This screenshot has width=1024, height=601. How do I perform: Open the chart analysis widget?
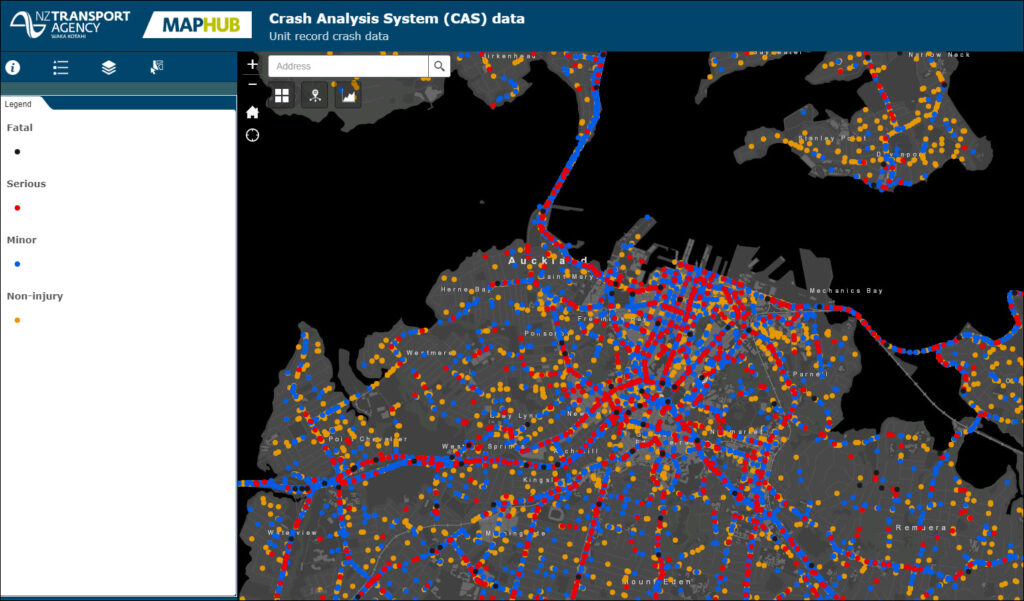pos(348,96)
